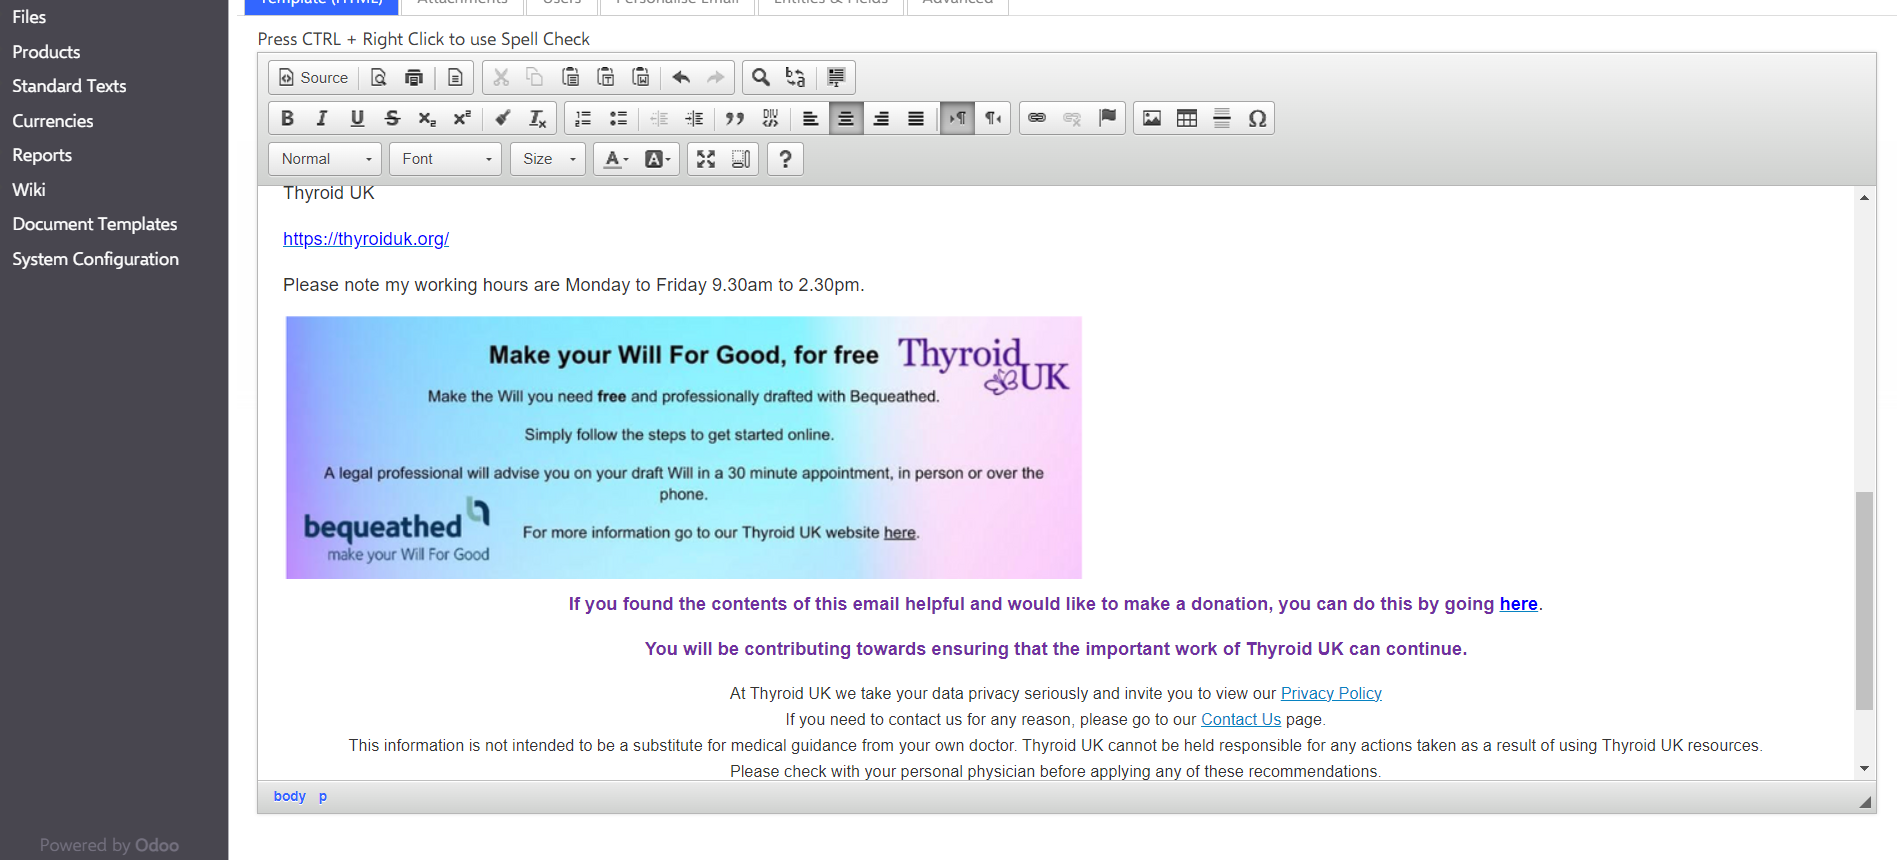Open Find with the magnifier icon

(761, 78)
